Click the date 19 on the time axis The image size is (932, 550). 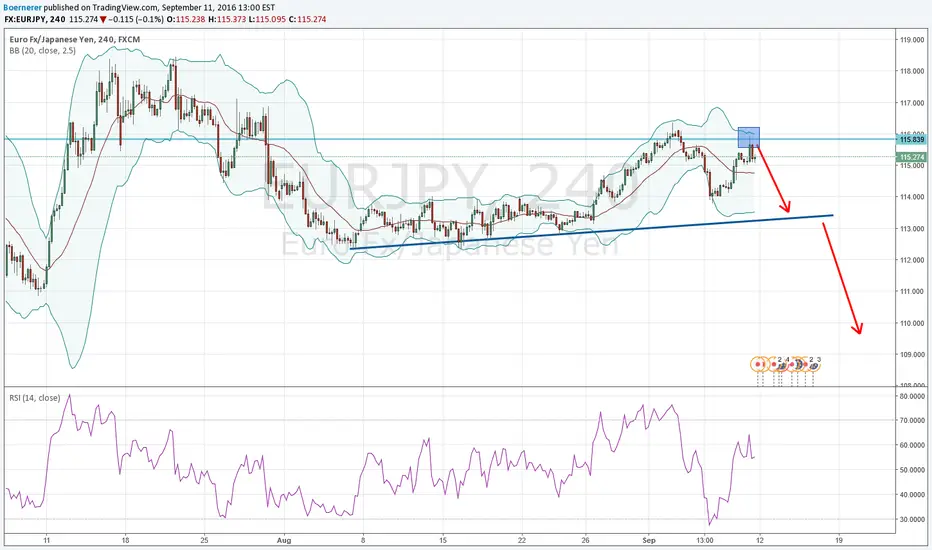(x=839, y=540)
